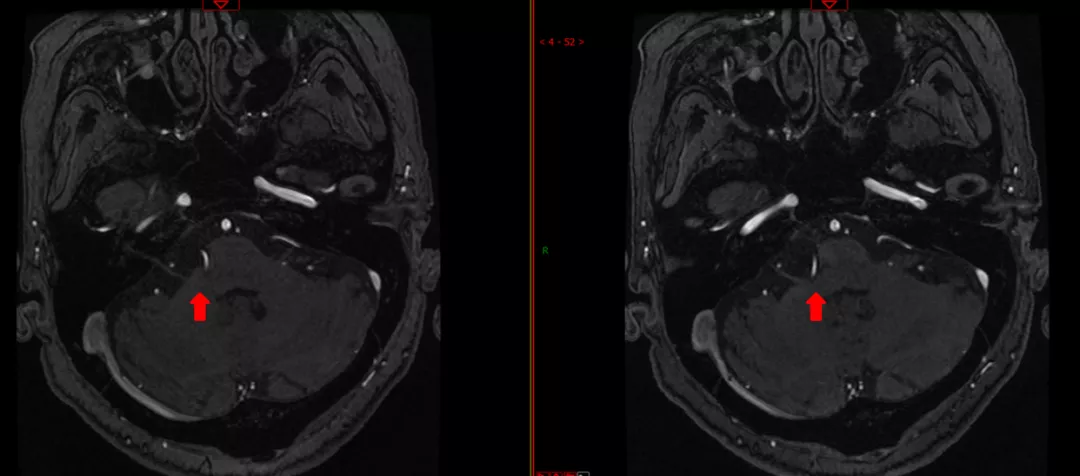
Task: Click the green "R" orientation marker
Action: [x=546, y=251]
